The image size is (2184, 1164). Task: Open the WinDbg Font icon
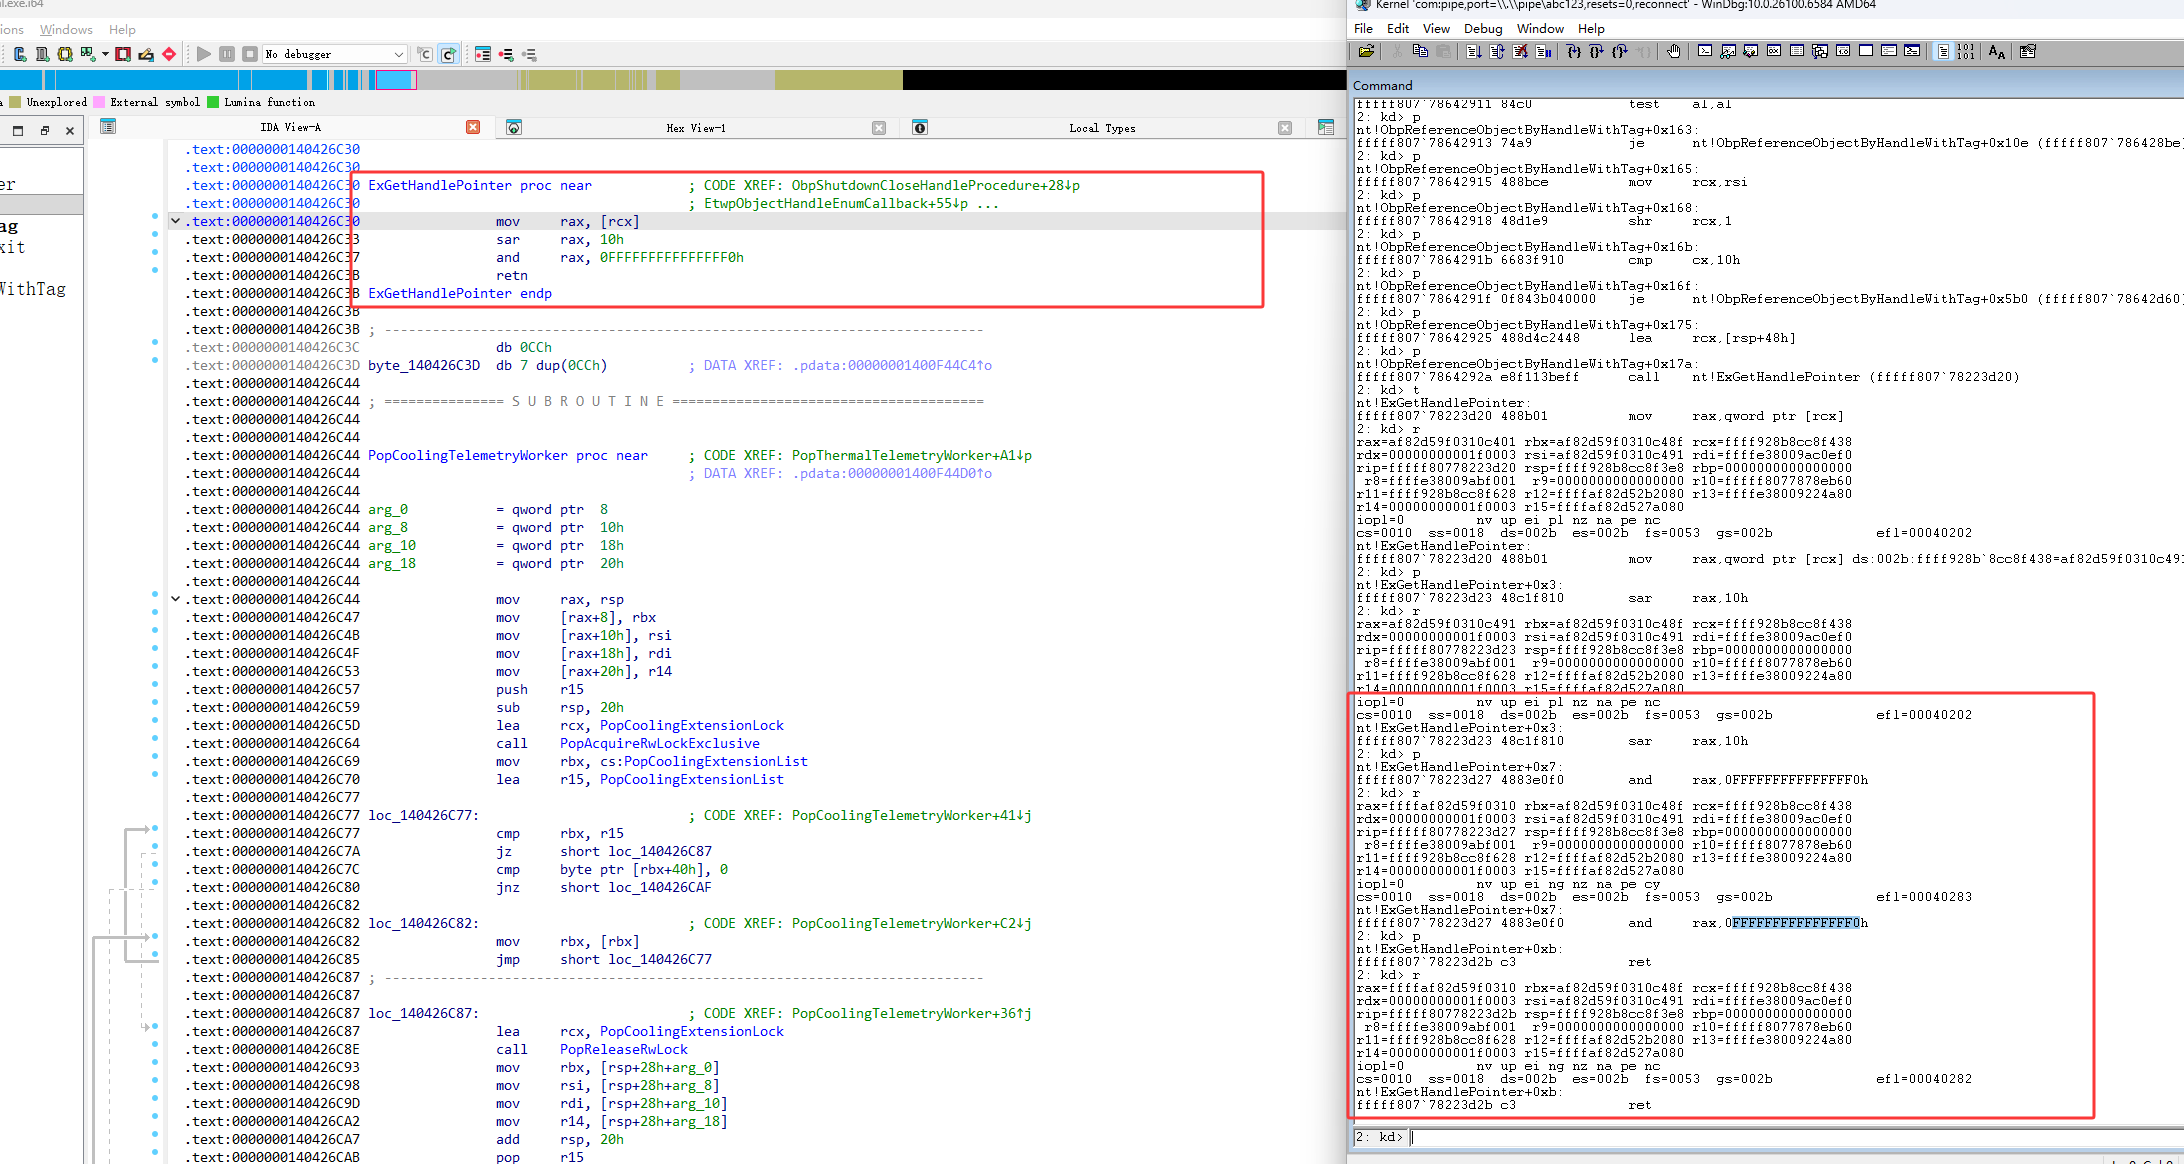click(1996, 52)
